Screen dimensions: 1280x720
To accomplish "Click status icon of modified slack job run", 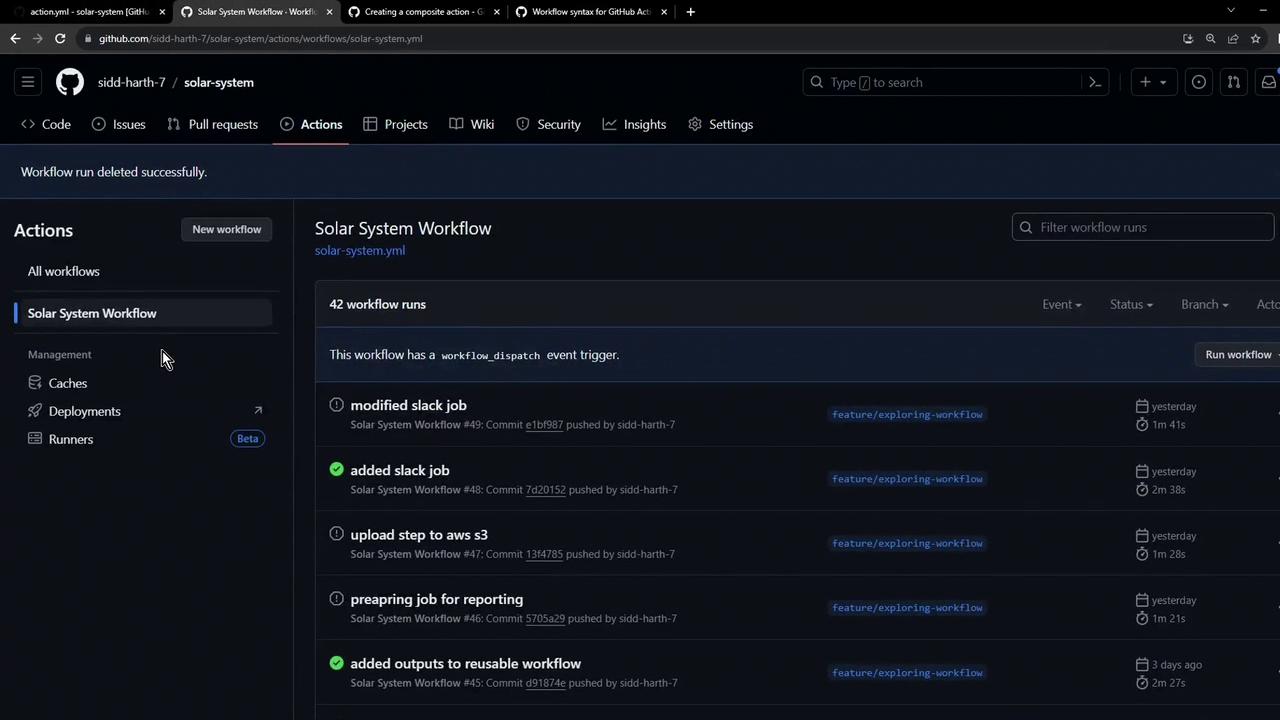I will [x=336, y=405].
